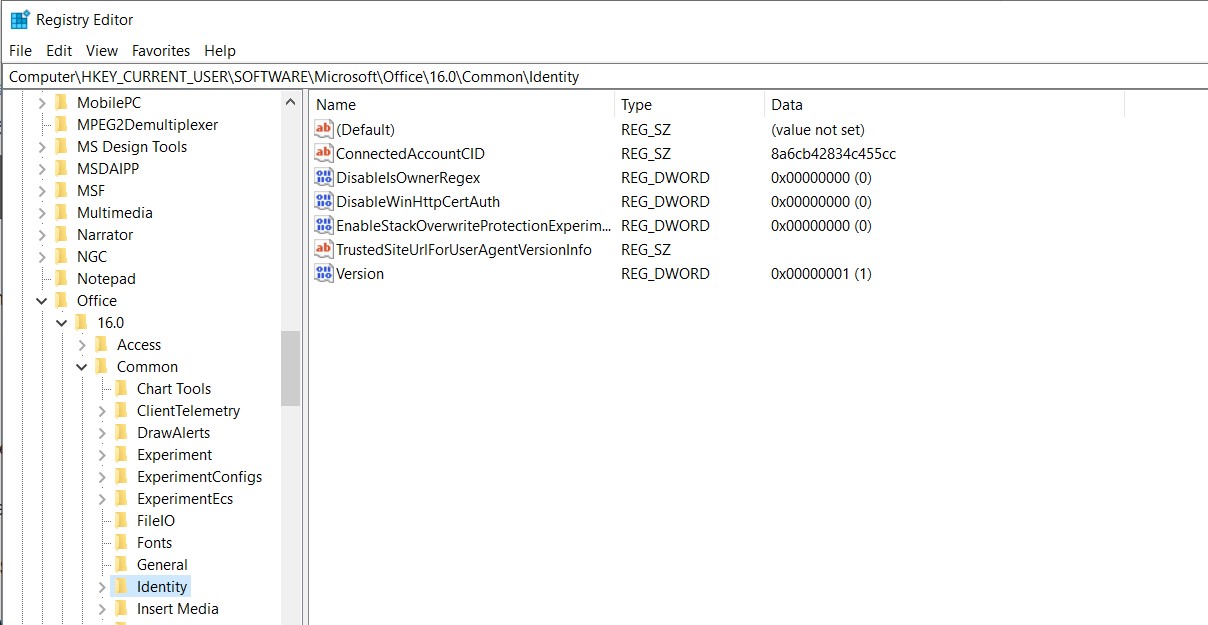This screenshot has height=625, width=1208.
Task: Click the data 0x00000001 (1)
Action: 821,273
